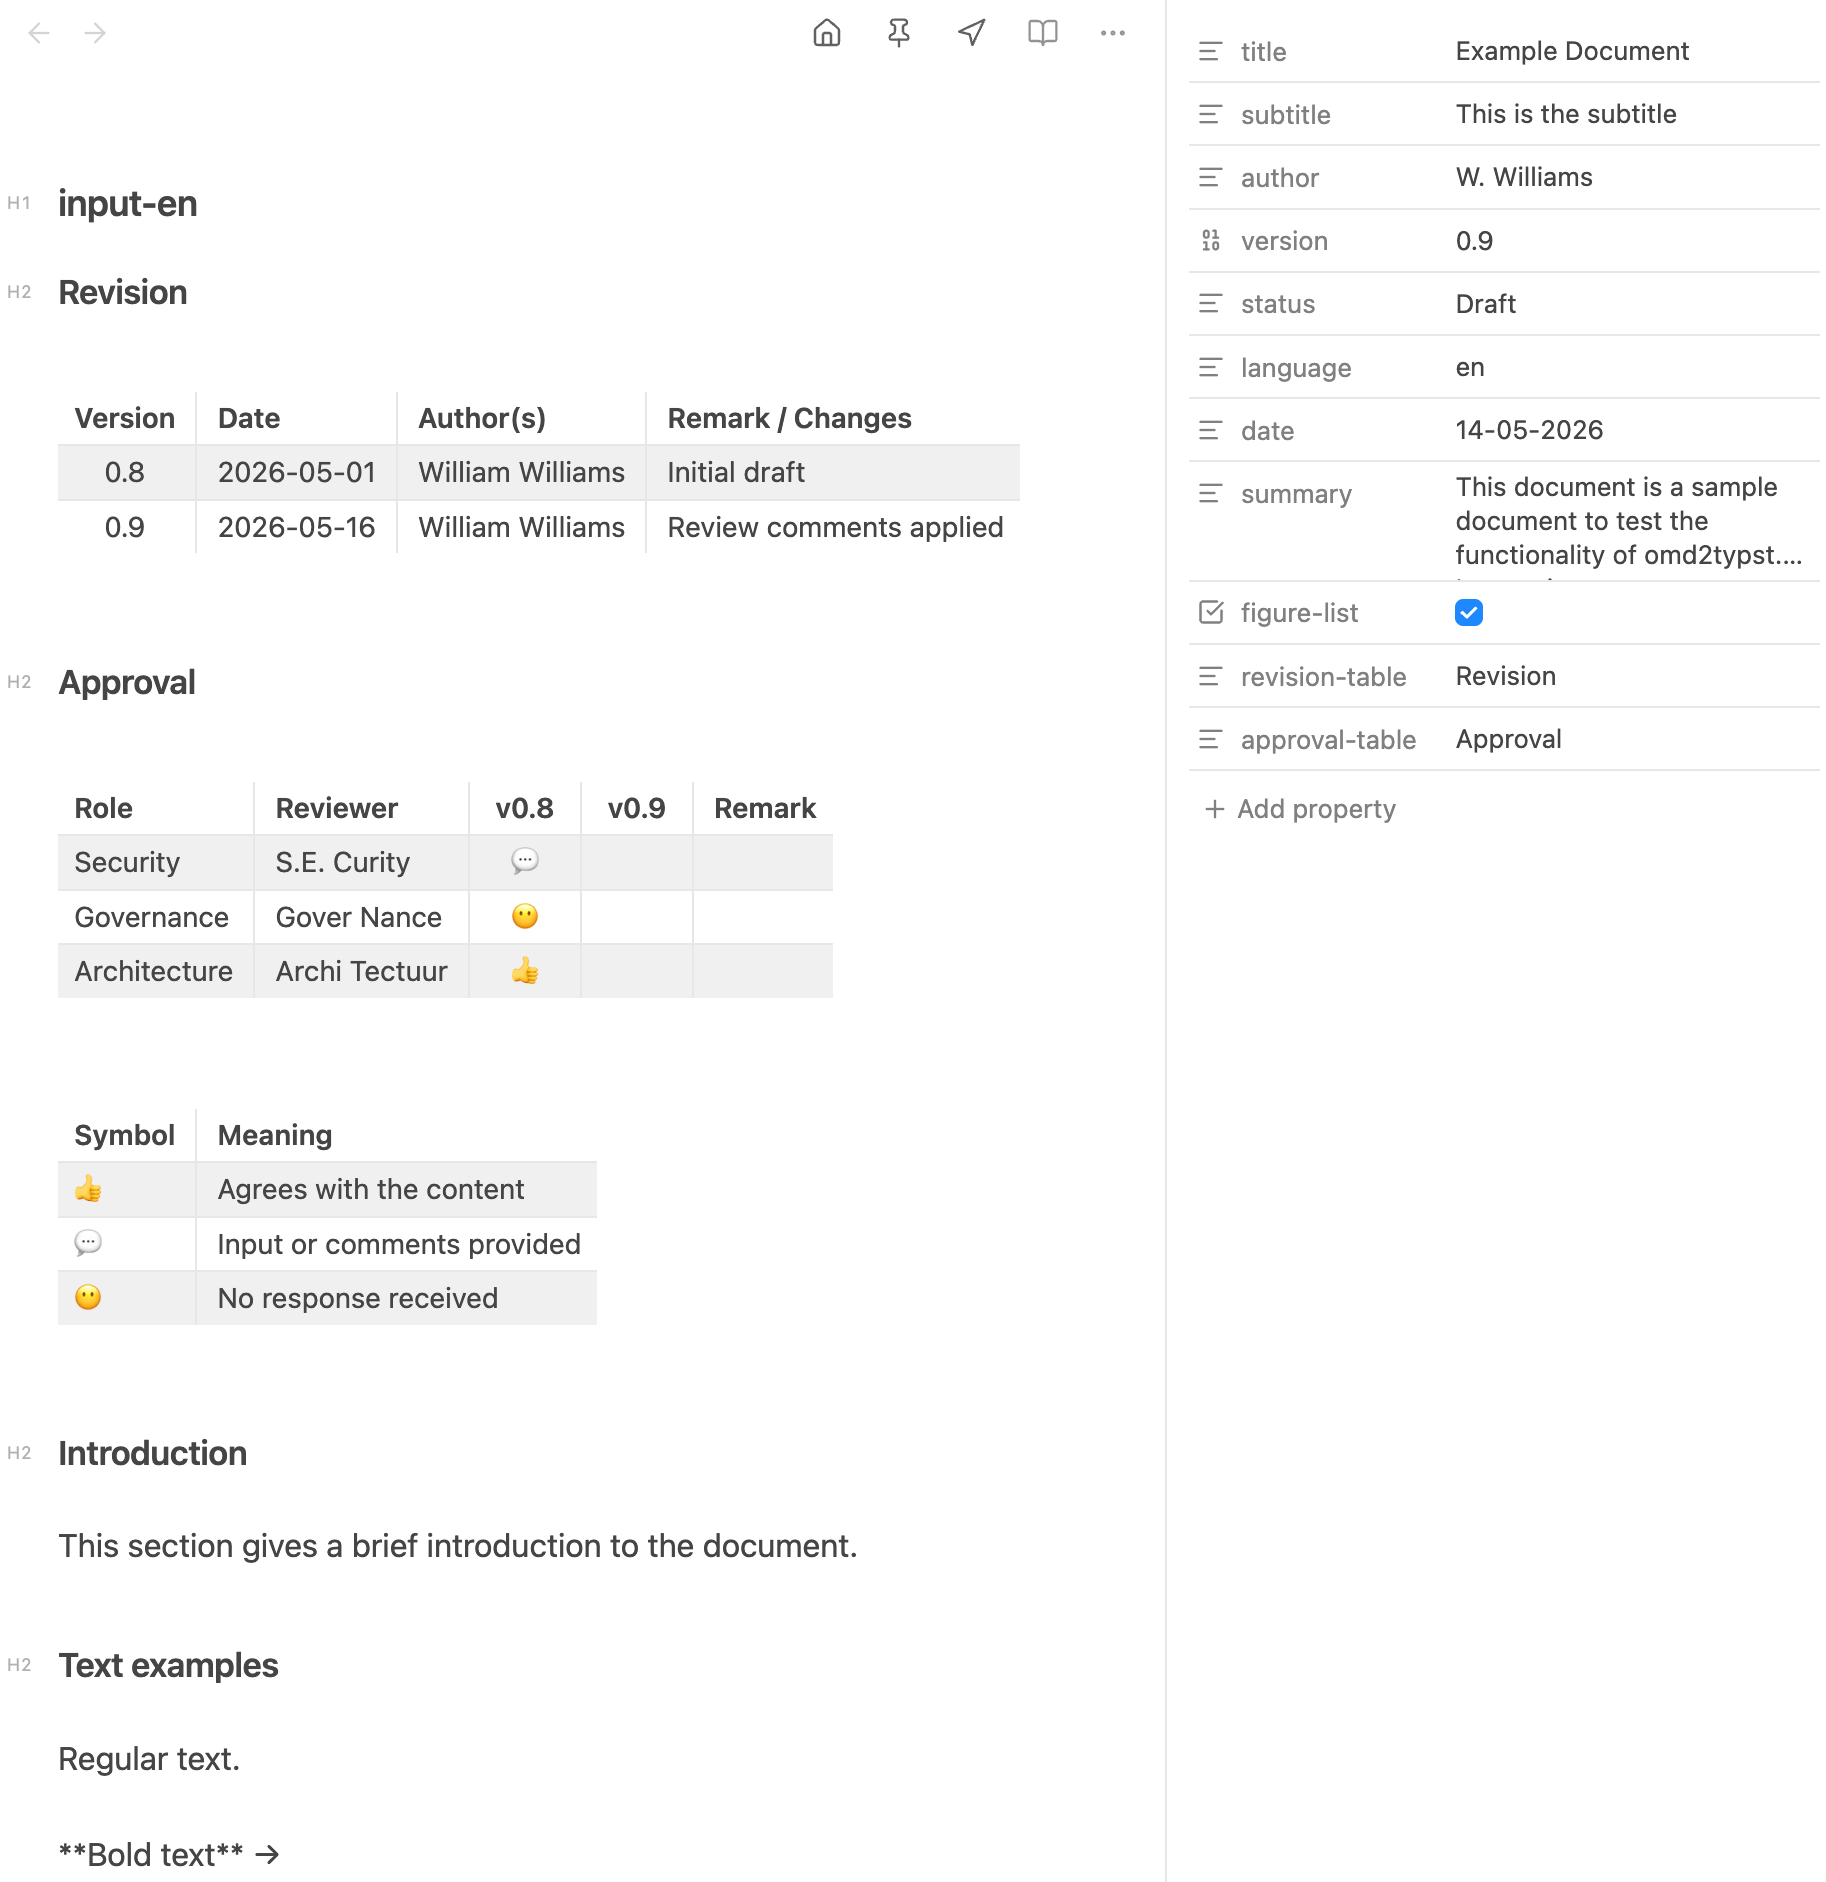This screenshot has width=1826, height=1882.
Task: Select No response received cell
Action: [396, 1298]
